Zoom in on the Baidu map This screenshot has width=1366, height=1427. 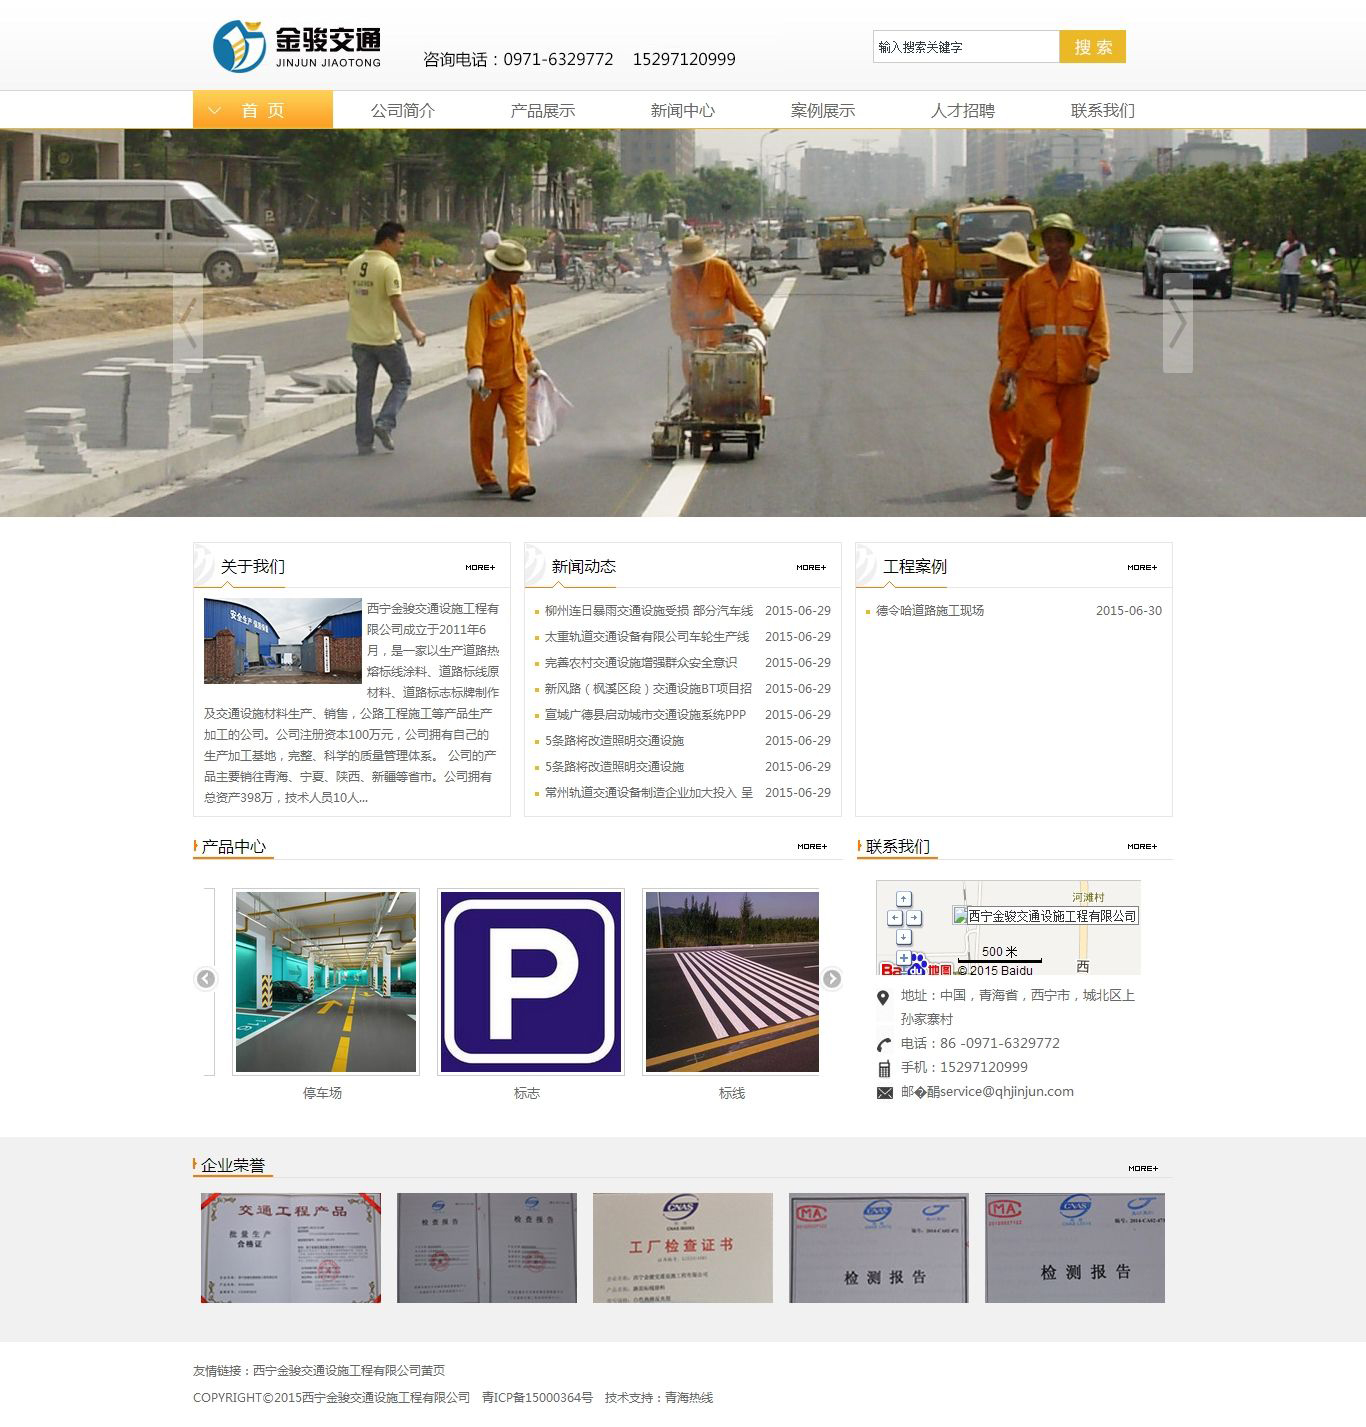tap(904, 958)
